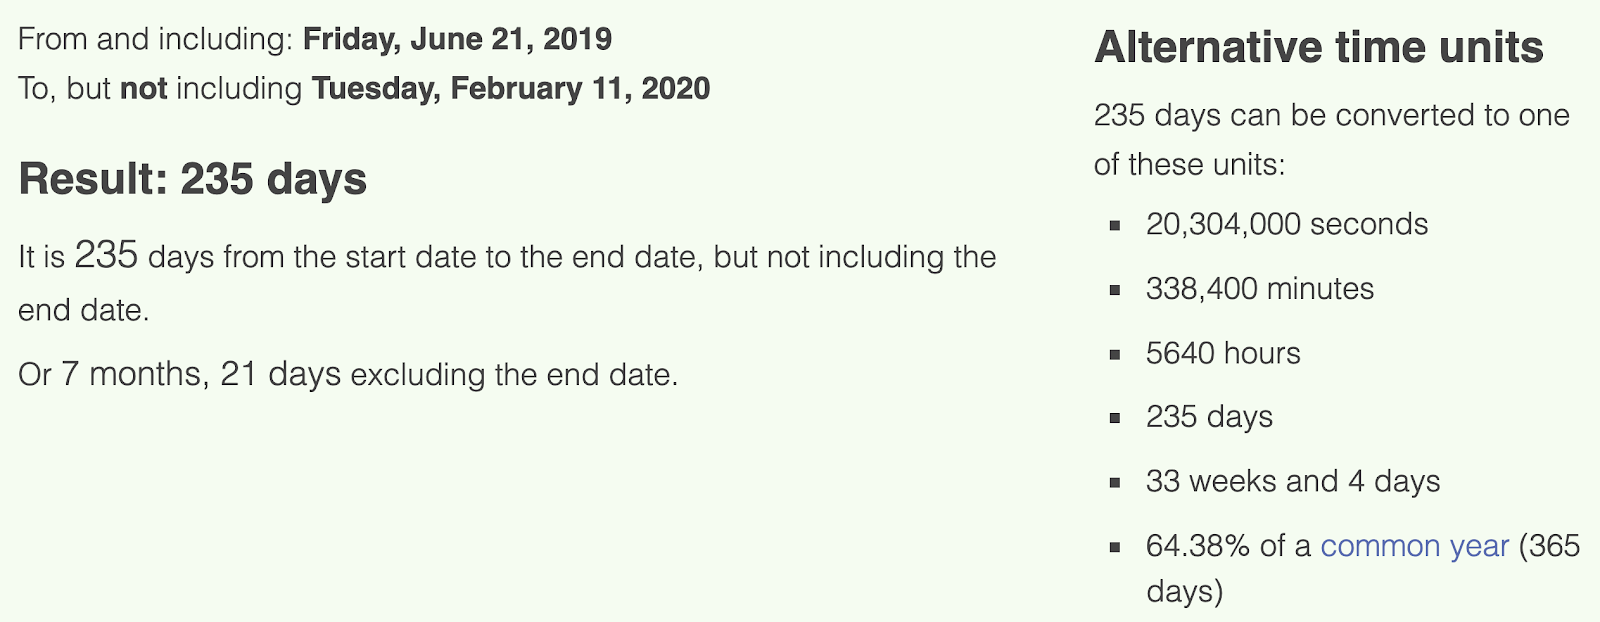The height and width of the screenshot is (622, 1600).
Task: Click the 33 weeks and 4 days entry
Action: pos(1293,481)
